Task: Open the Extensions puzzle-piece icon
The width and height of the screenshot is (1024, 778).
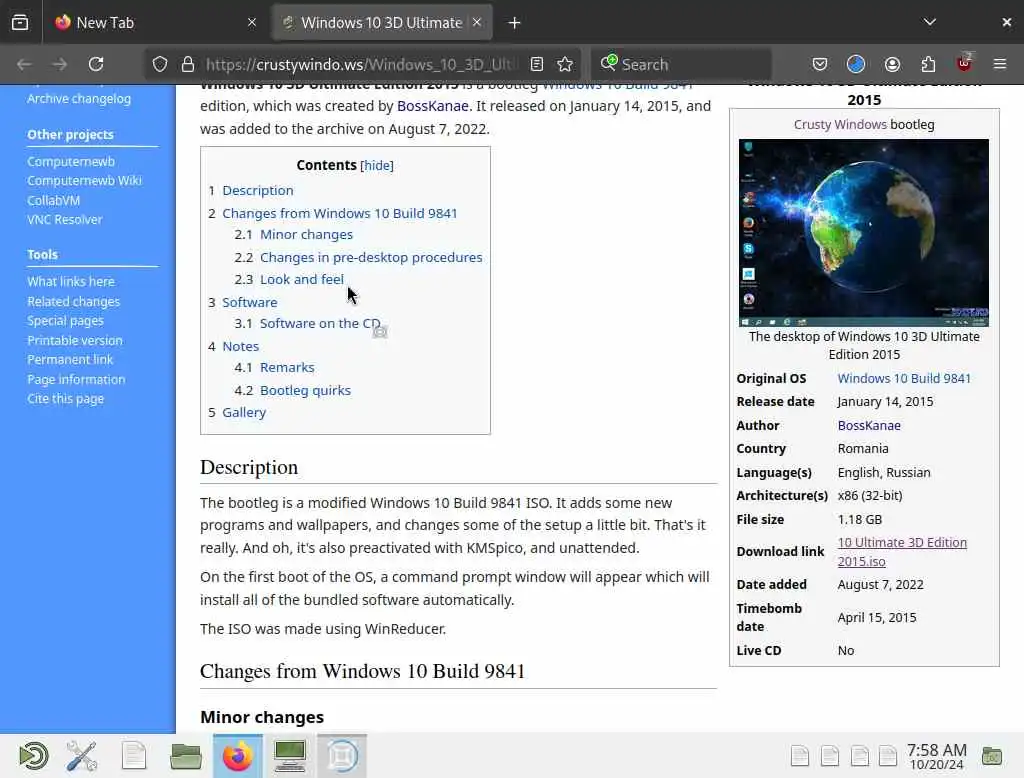Action: click(x=928, y=64)
